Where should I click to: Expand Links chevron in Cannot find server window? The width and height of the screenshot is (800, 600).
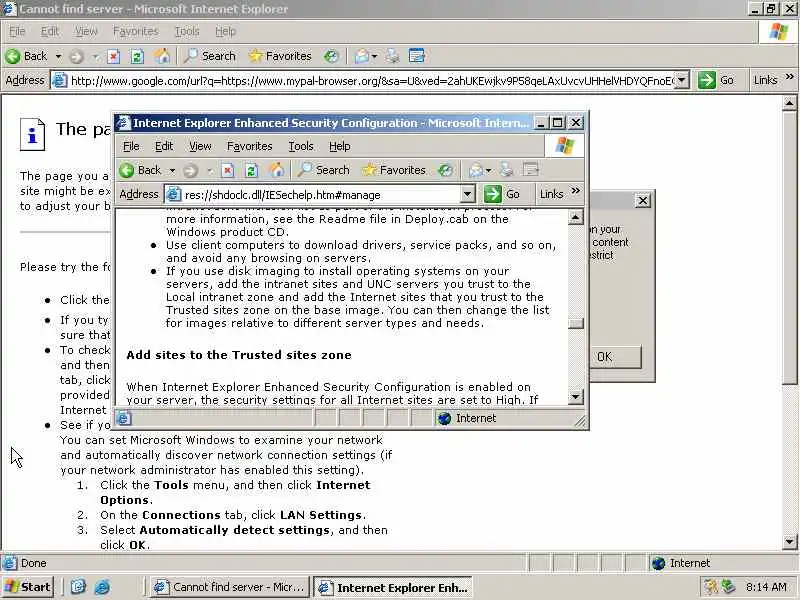click(790, 77)
